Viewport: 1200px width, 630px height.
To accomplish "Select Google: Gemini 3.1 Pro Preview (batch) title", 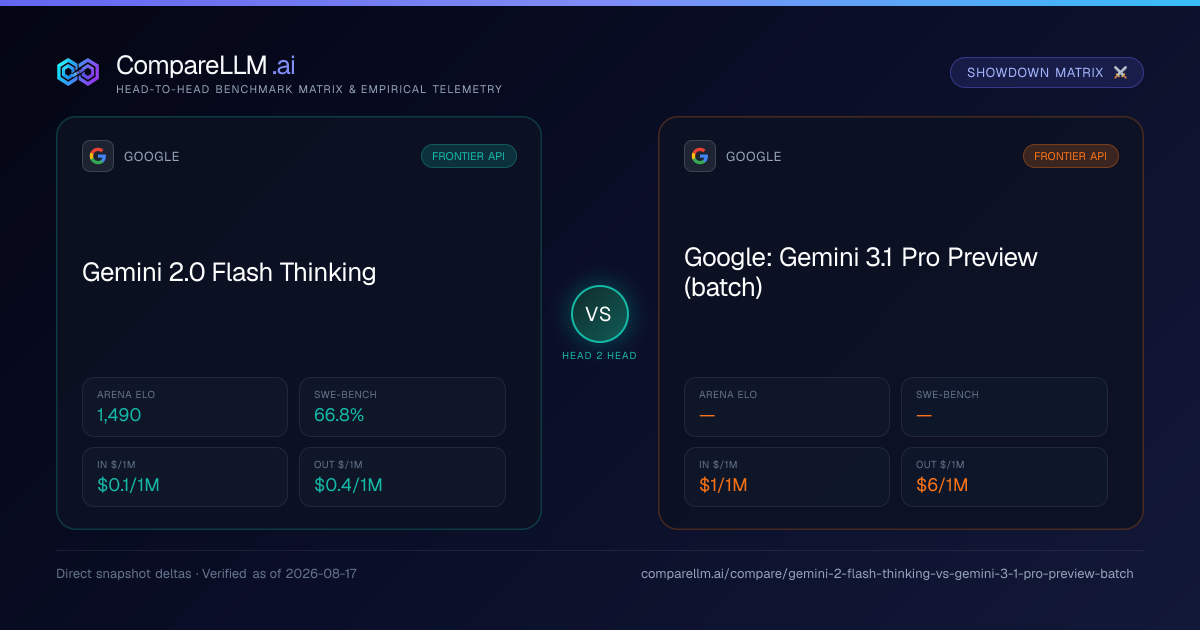I will pyautogui.click(x=861, y=272).
